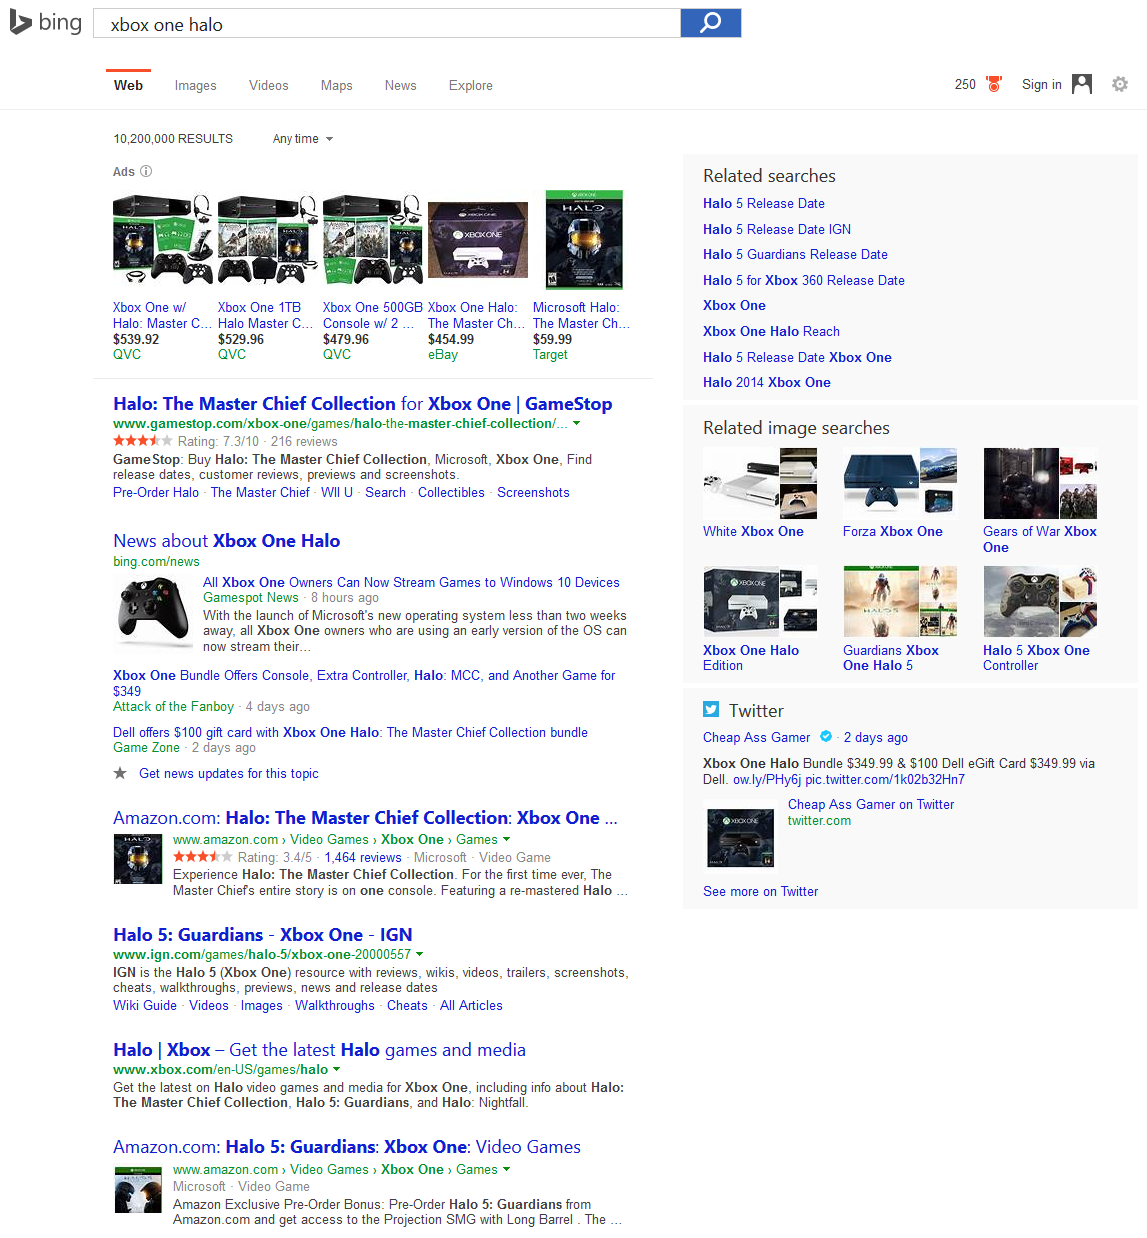Click the Twitter bird icon in the Twitter section
The image size is (1147, 1238).
click(x=711, y=709)
